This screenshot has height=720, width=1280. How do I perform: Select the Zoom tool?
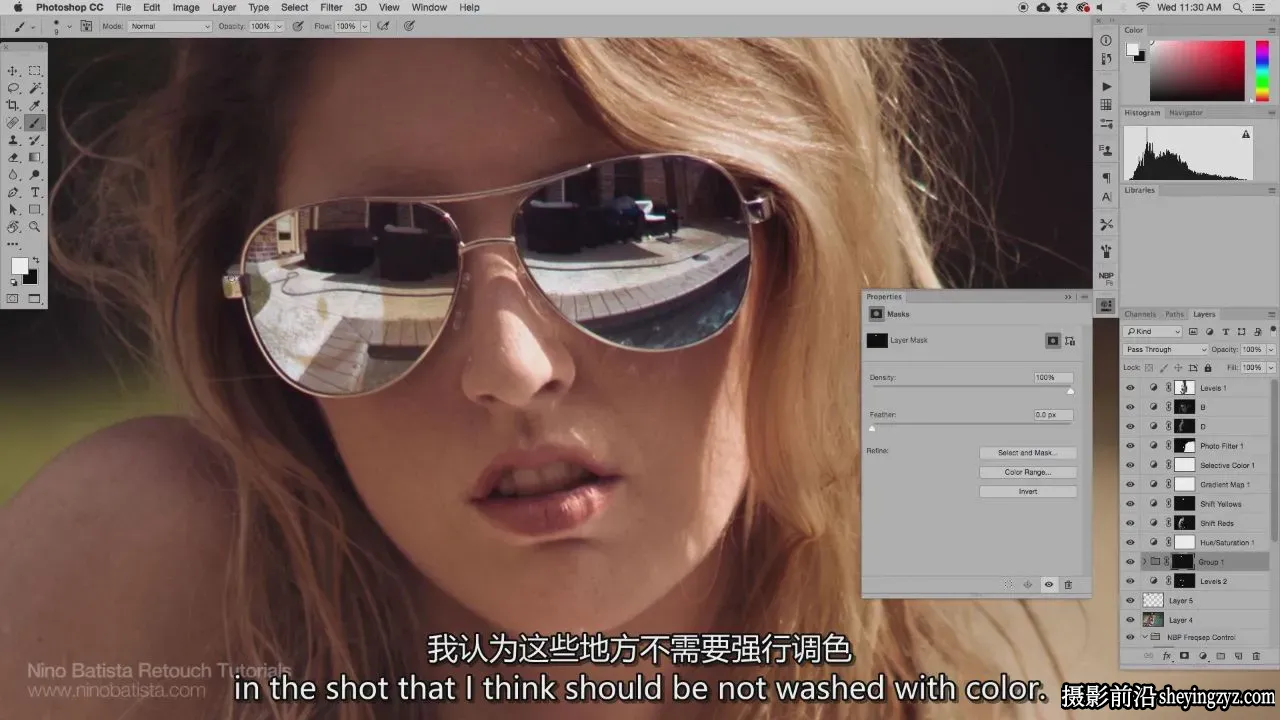(35, 227)
